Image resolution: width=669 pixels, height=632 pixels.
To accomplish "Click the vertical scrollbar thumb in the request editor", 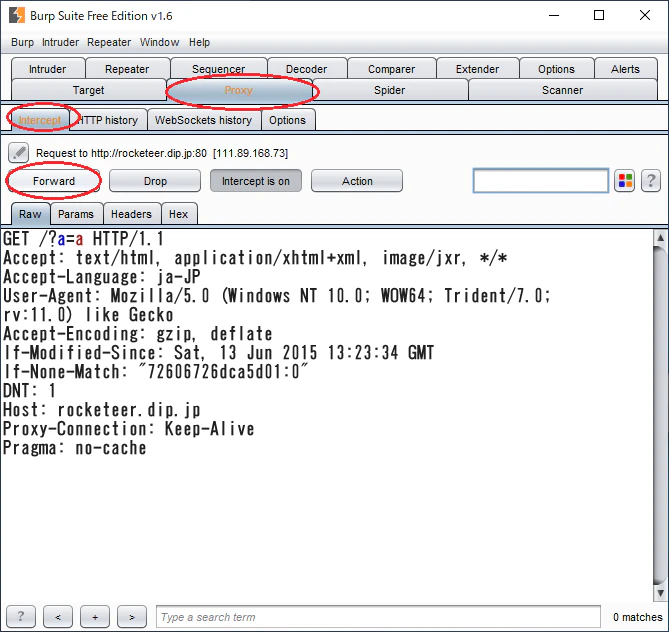I will 660,414.
